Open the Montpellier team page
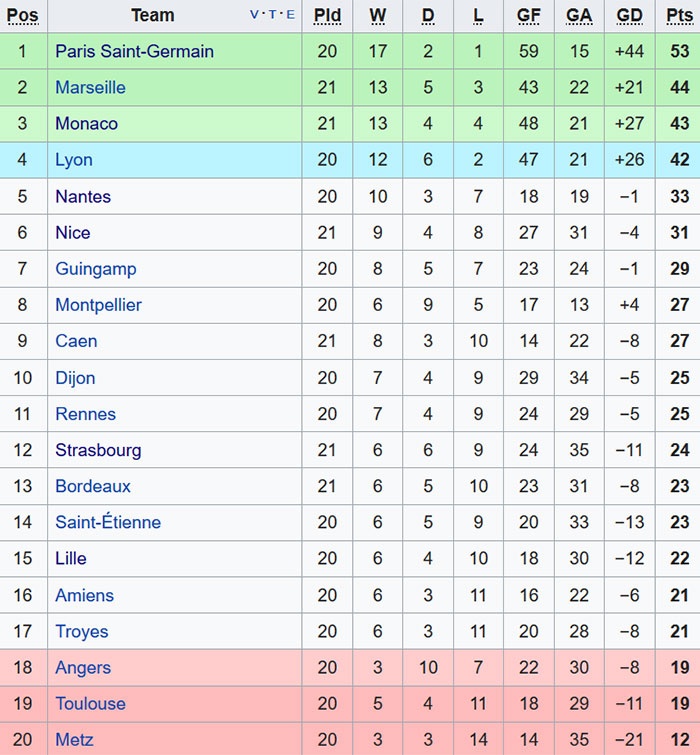The height and width of the screenshot is (755, 700). coord(98,305)
